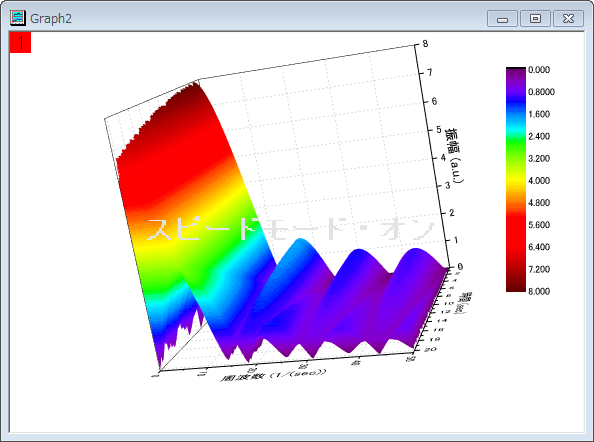This screenshot has height=442, width=594.
Task: Minimize the Graph2 window
Action: pos(502,19)
